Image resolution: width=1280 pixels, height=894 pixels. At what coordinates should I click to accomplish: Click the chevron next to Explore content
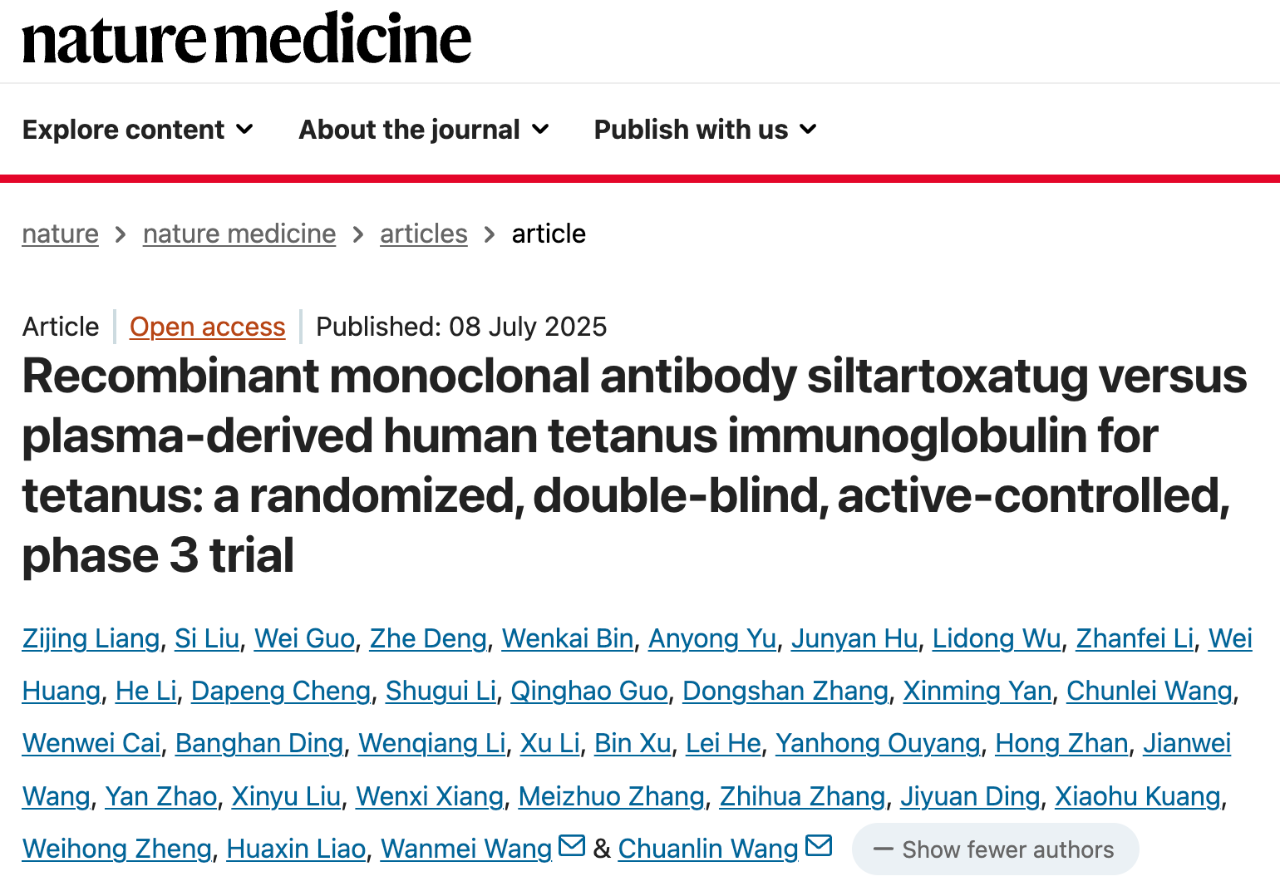point(244,129)
